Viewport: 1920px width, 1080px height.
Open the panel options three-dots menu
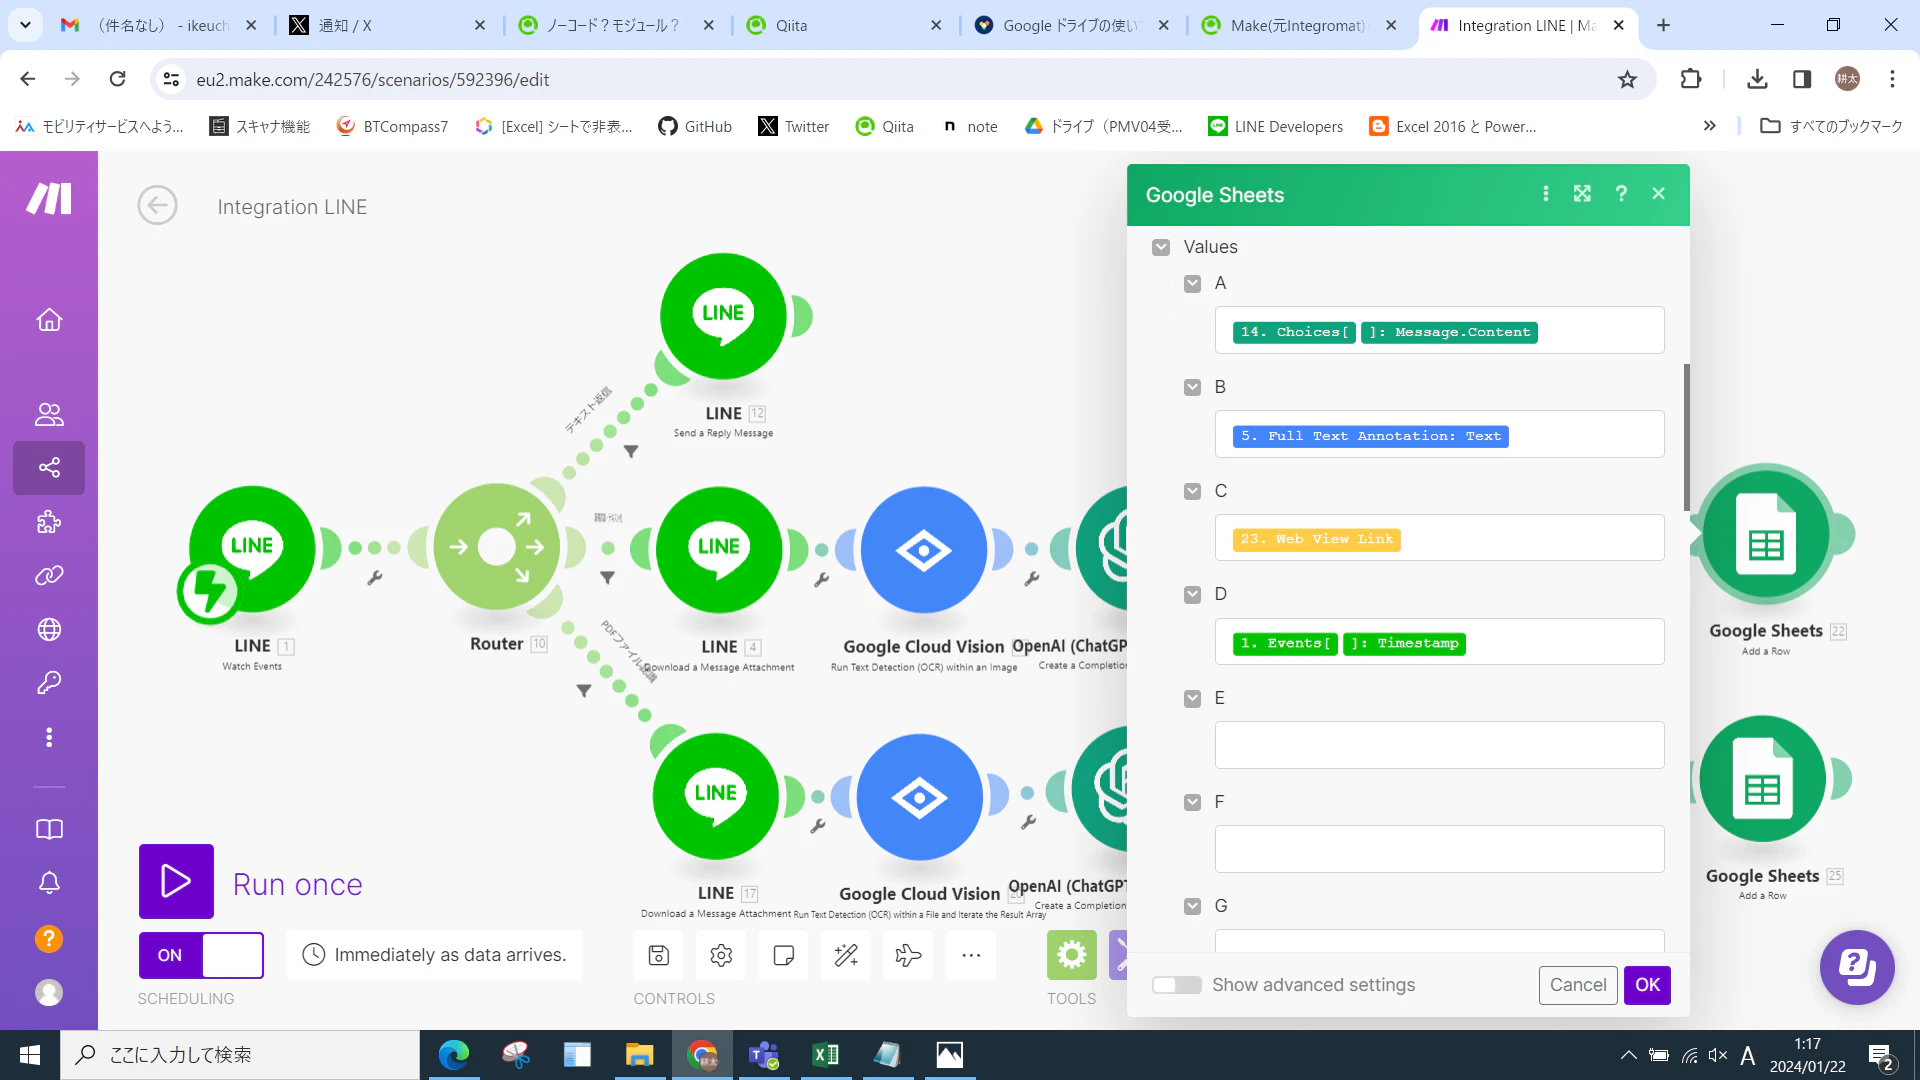(x=1546, y=194)
